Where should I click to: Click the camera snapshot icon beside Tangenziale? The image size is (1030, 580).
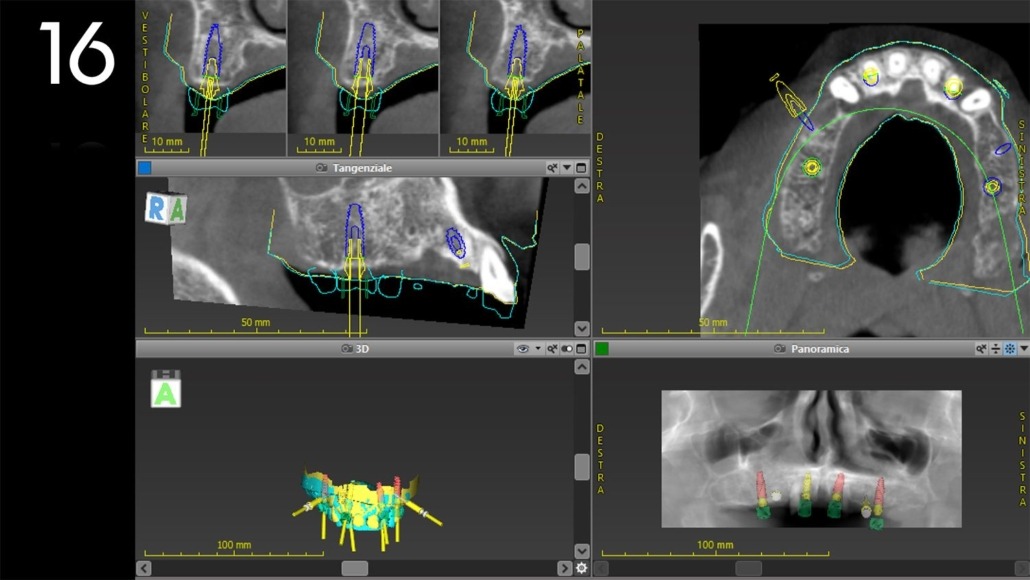pyautogui.click(x=322, y=168)
